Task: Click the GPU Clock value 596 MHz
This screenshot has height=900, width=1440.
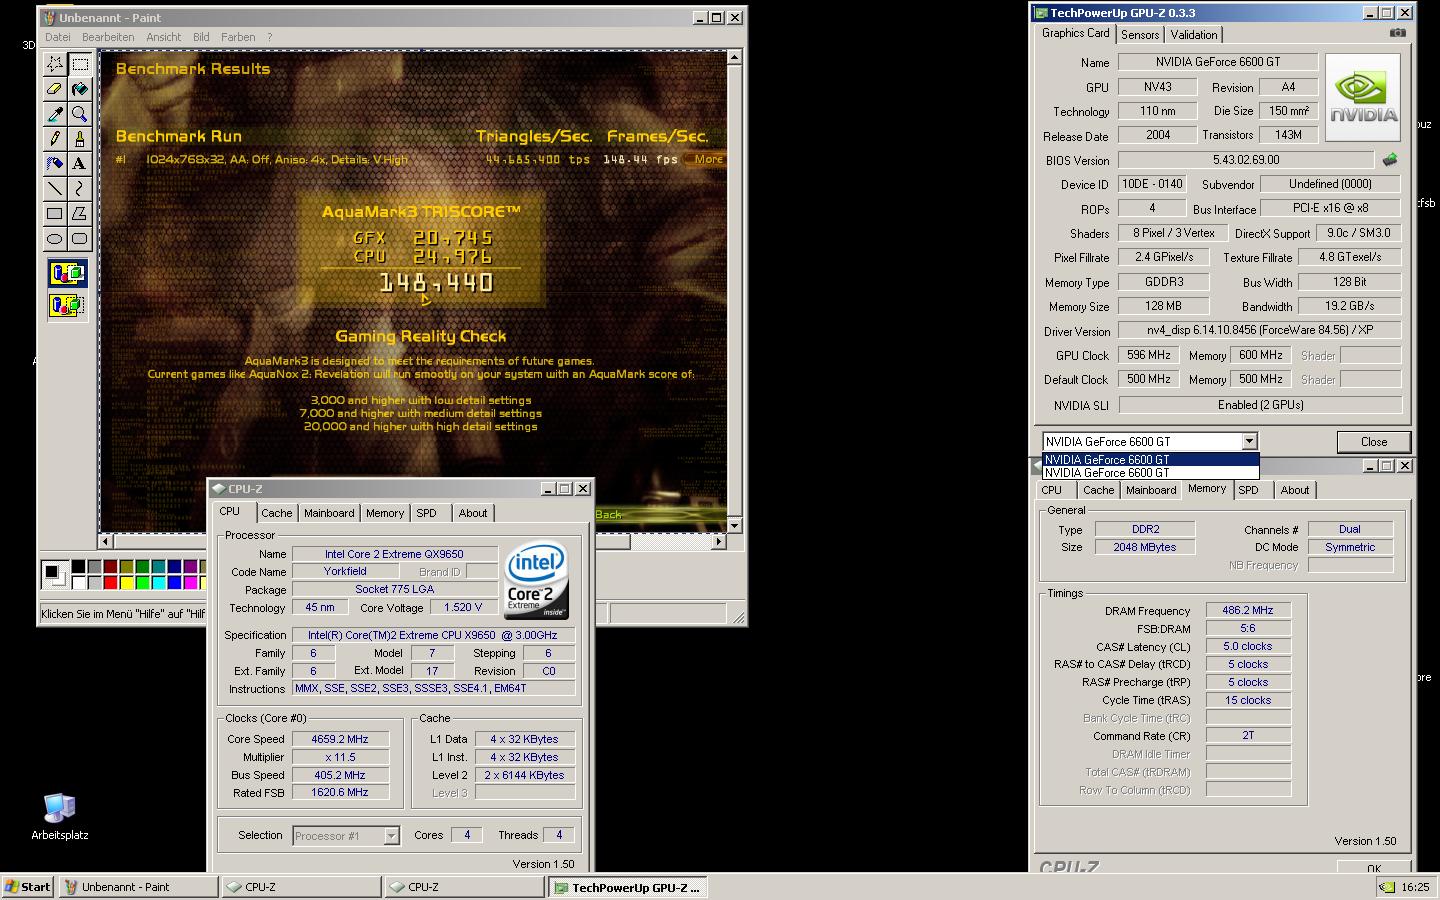Action: pos(1149,355)
